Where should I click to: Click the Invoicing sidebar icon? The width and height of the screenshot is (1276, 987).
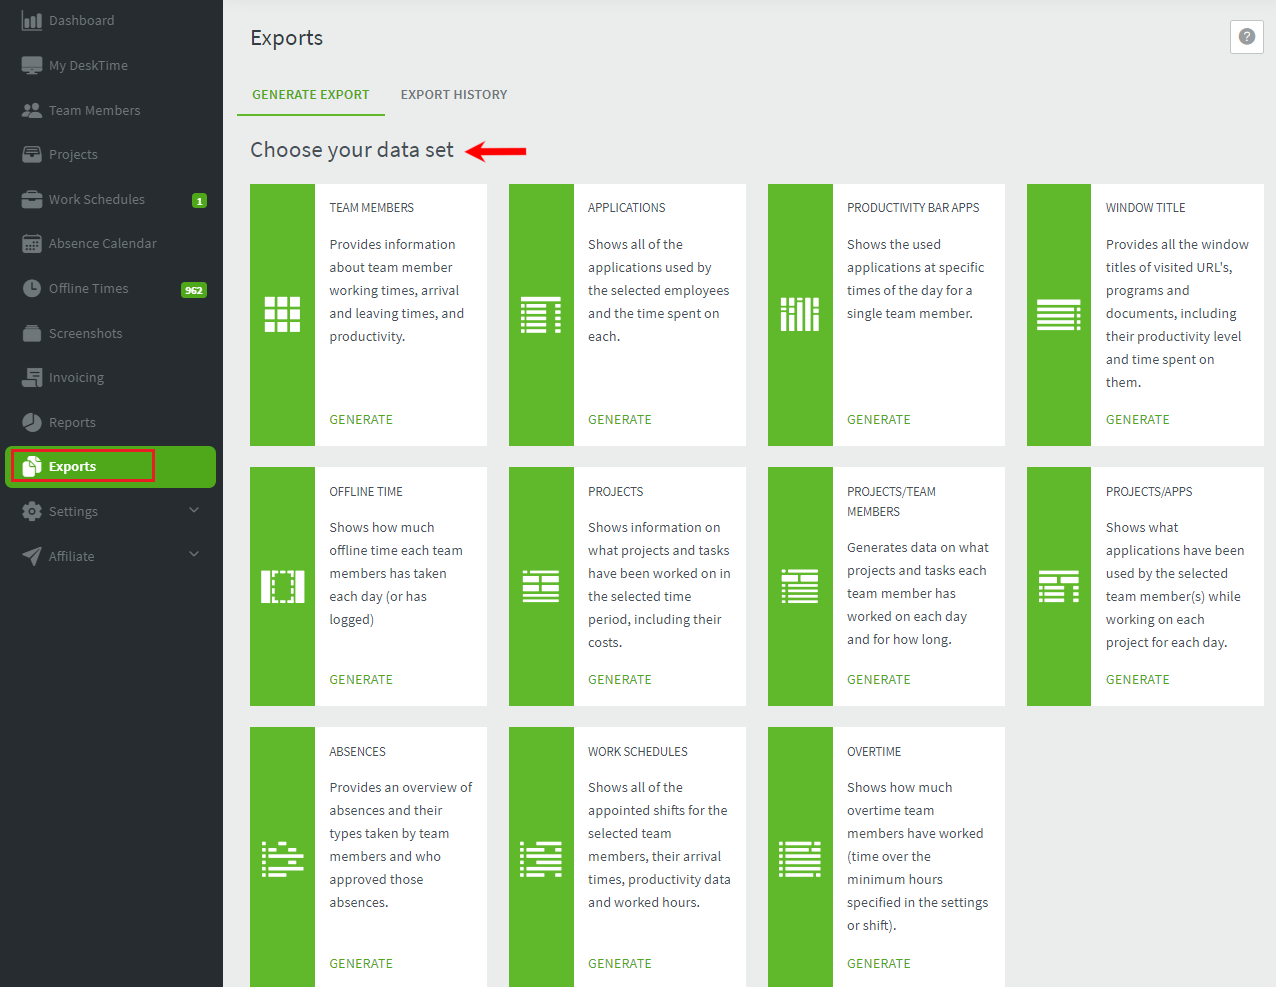[32, 377]
